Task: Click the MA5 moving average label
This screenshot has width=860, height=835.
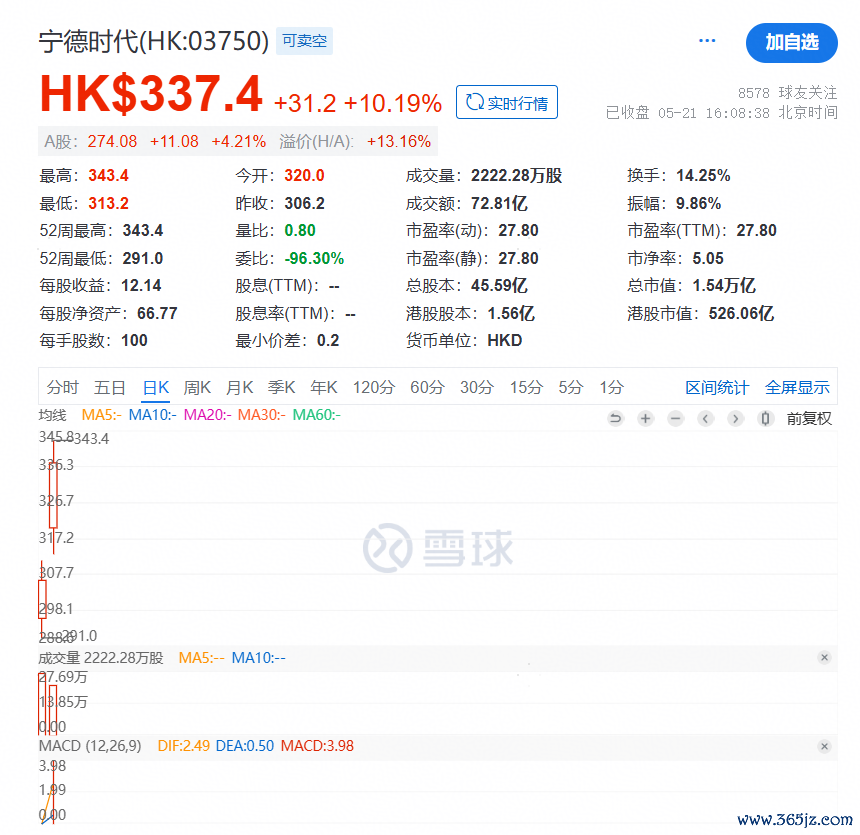Action: click(101, 415)
